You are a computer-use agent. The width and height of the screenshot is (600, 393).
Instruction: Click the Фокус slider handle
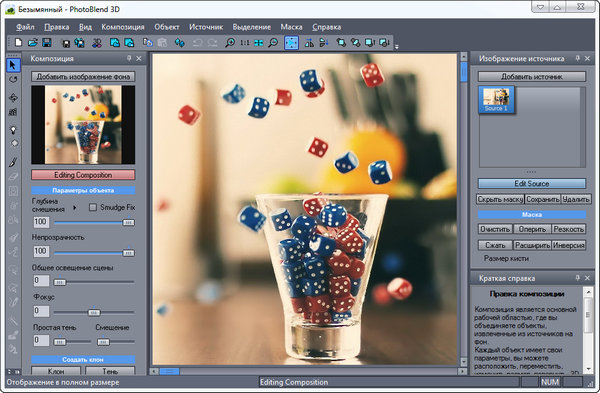pos(94,312)
